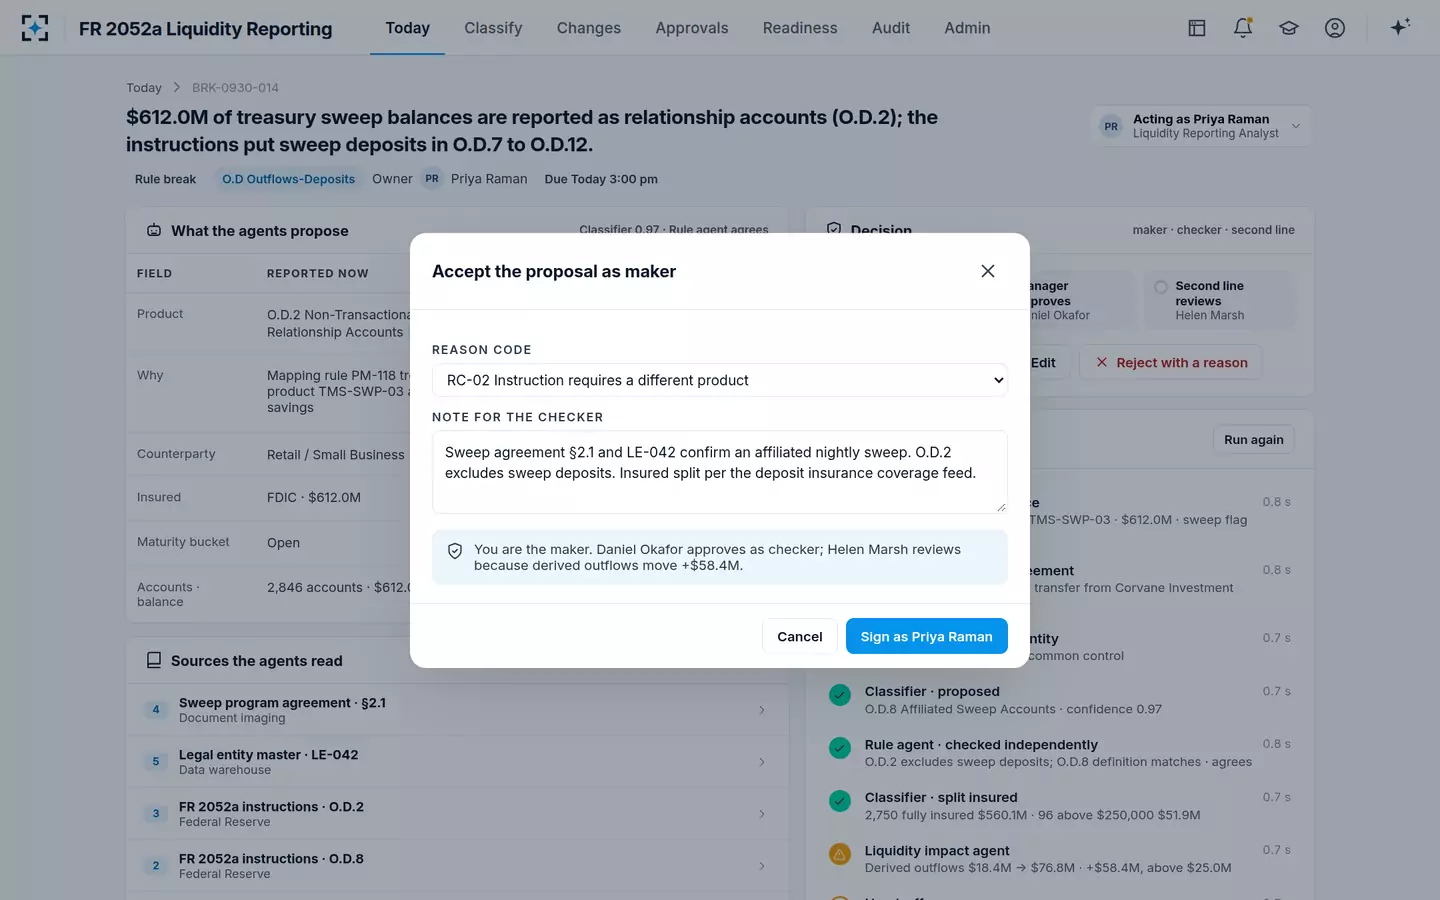The width and height of the screenshot is (1440, 900).
Task: Open the Changes tab
Action: tap(589, 28)
